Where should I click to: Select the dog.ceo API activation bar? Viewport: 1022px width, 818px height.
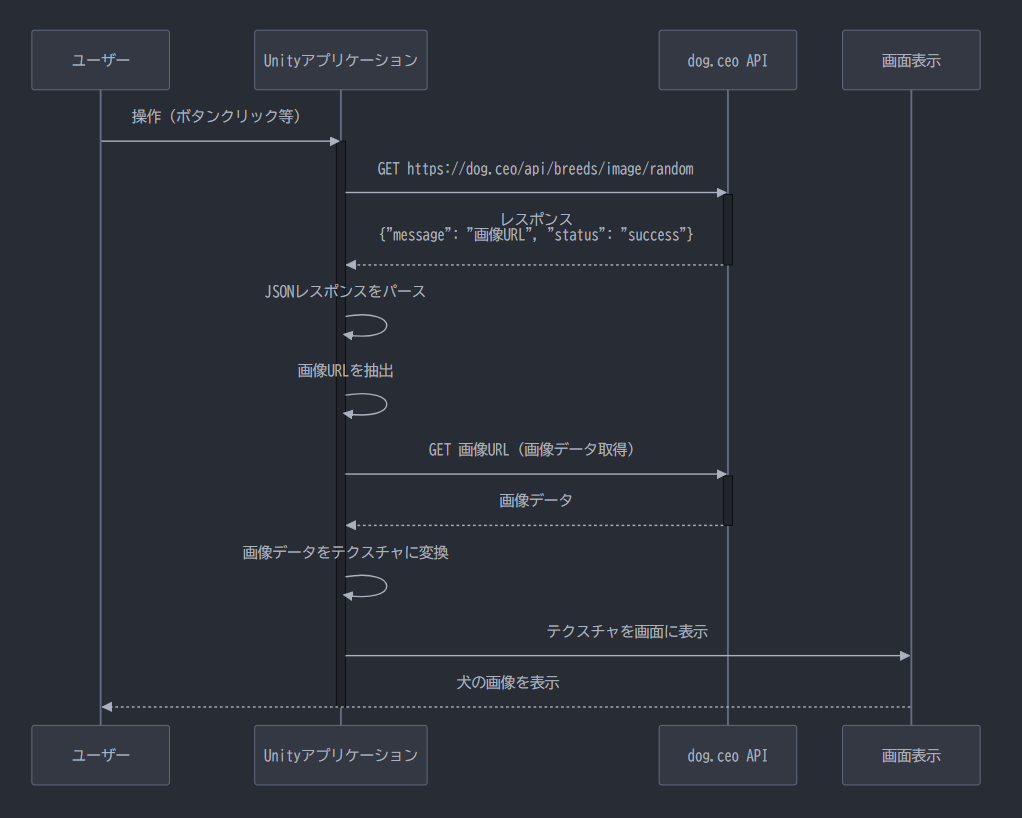(729, 230)
